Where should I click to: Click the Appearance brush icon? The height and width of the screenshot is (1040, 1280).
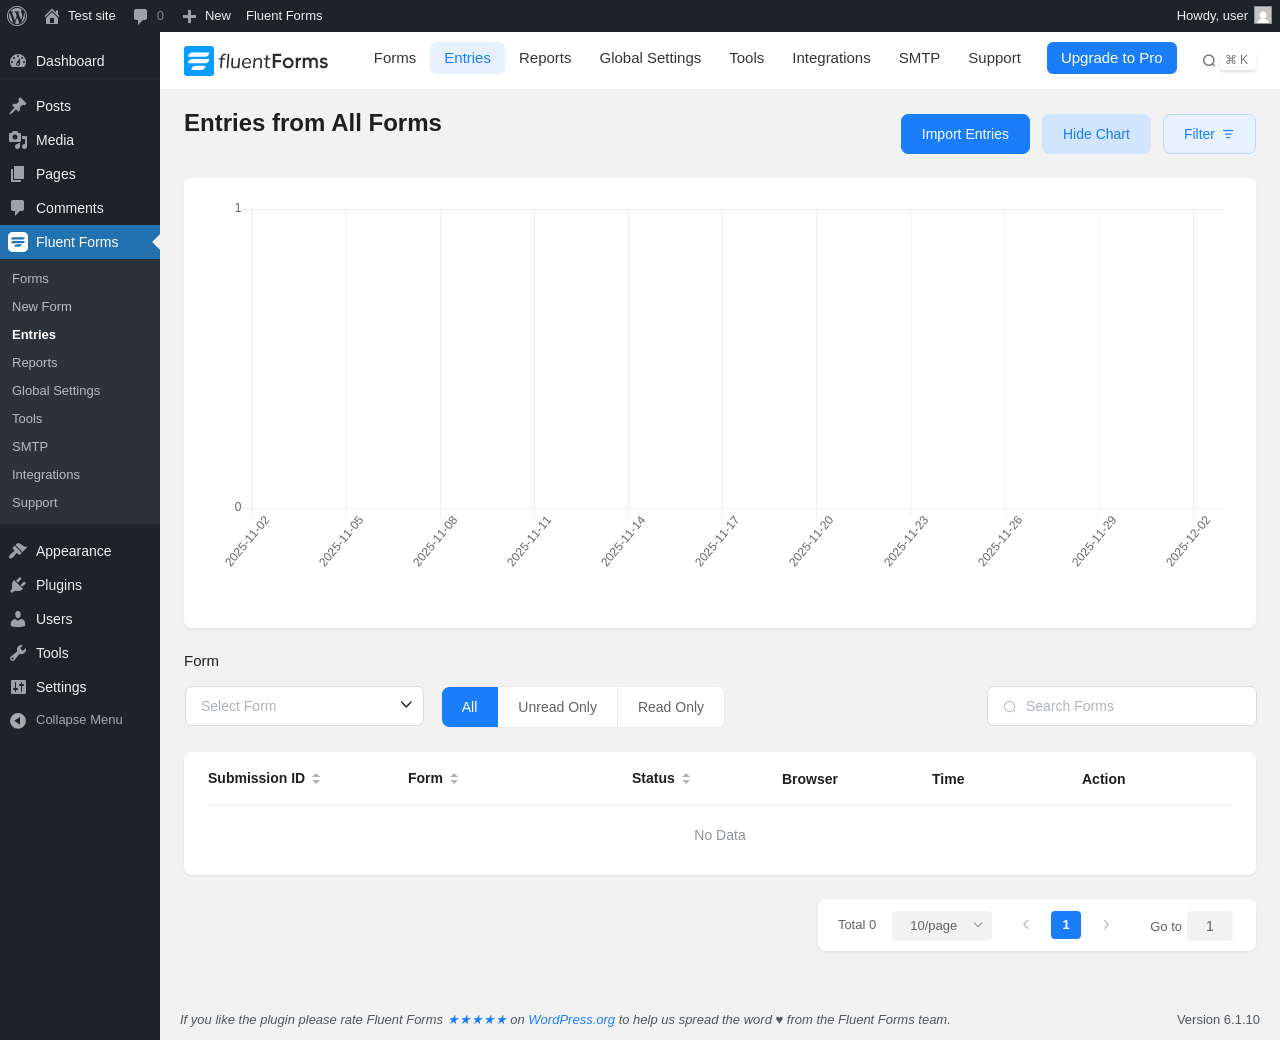(x=18, y=551)
